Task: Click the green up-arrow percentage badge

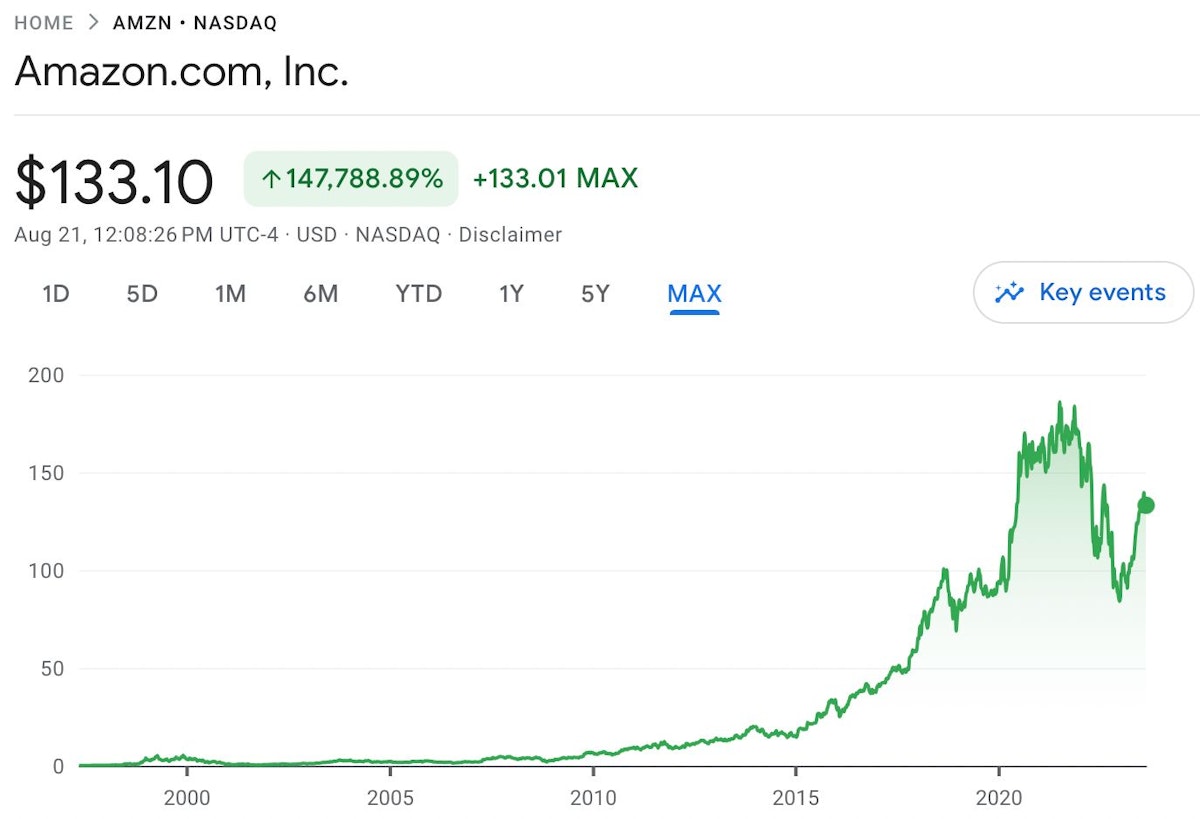Action: 351,179
